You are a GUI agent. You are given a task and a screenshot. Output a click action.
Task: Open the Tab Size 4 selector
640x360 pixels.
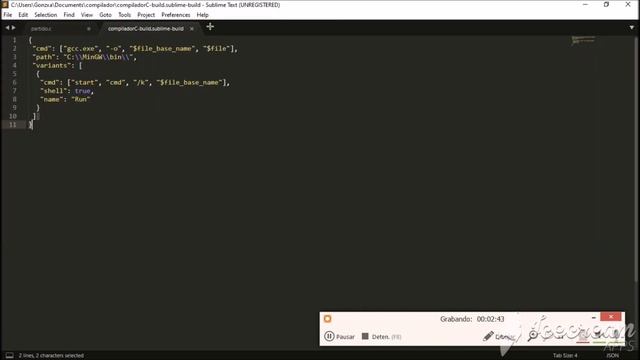[565, 356]
